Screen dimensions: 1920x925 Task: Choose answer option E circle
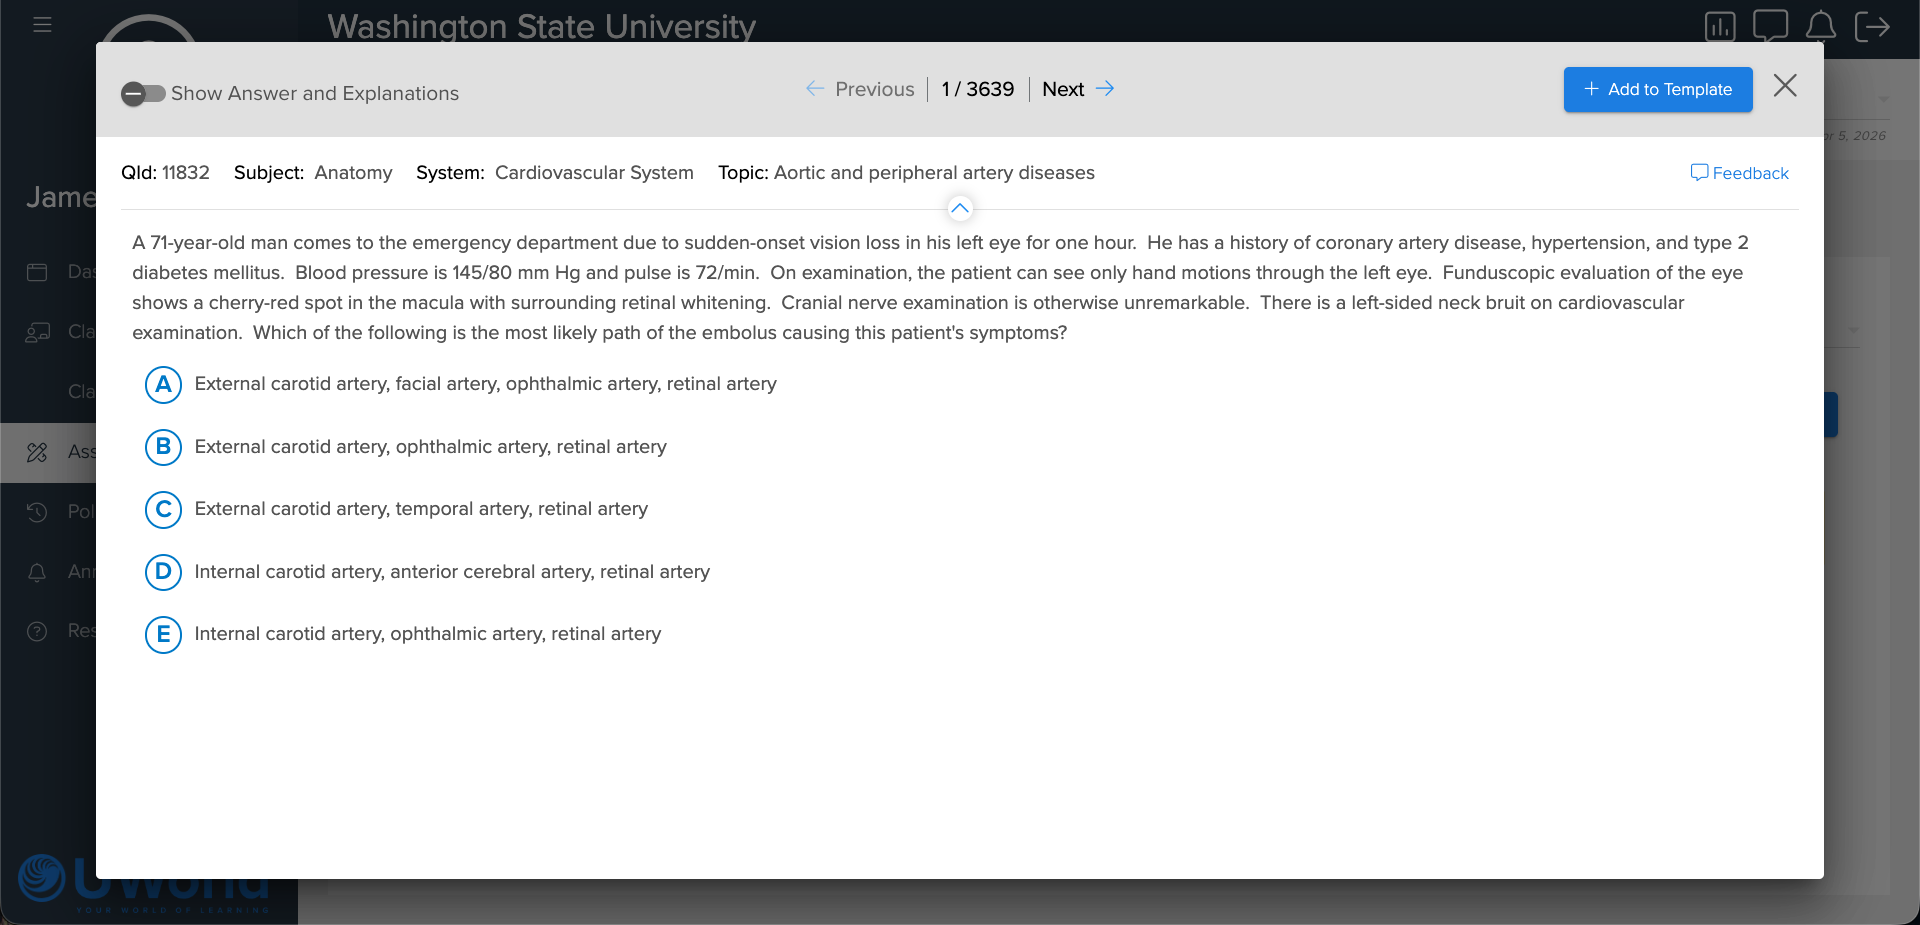click(163, 635)
